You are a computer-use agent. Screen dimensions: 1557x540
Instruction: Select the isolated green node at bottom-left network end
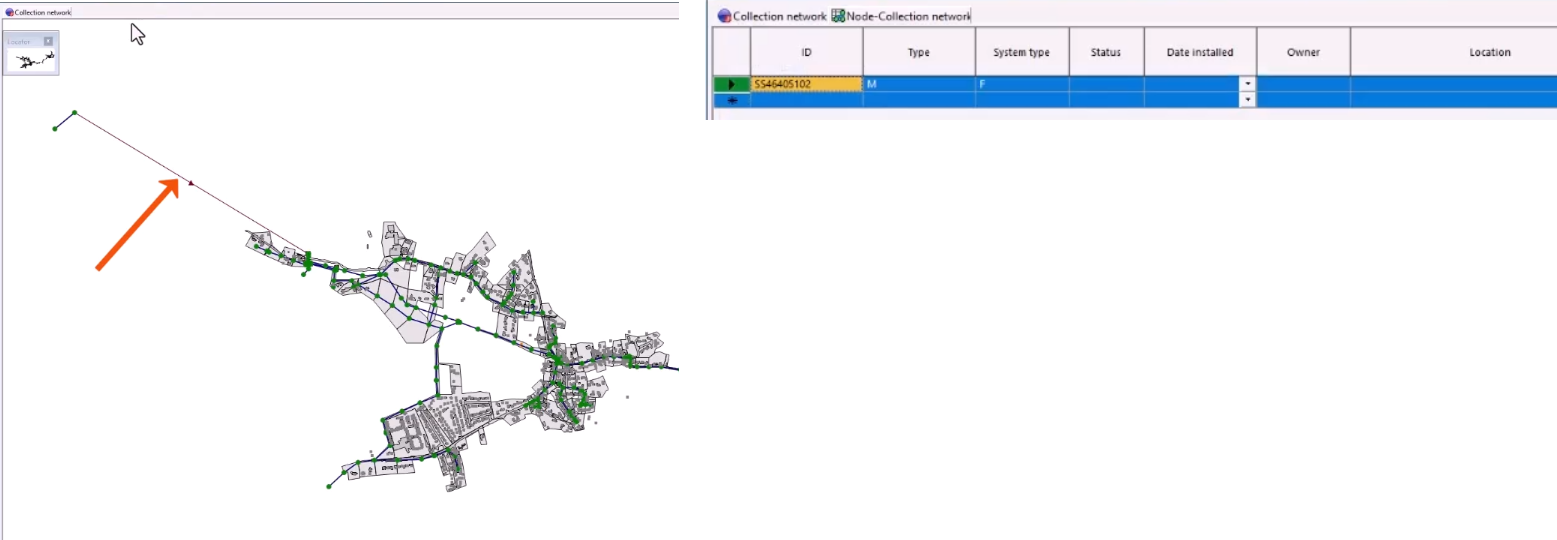(329, 487)
